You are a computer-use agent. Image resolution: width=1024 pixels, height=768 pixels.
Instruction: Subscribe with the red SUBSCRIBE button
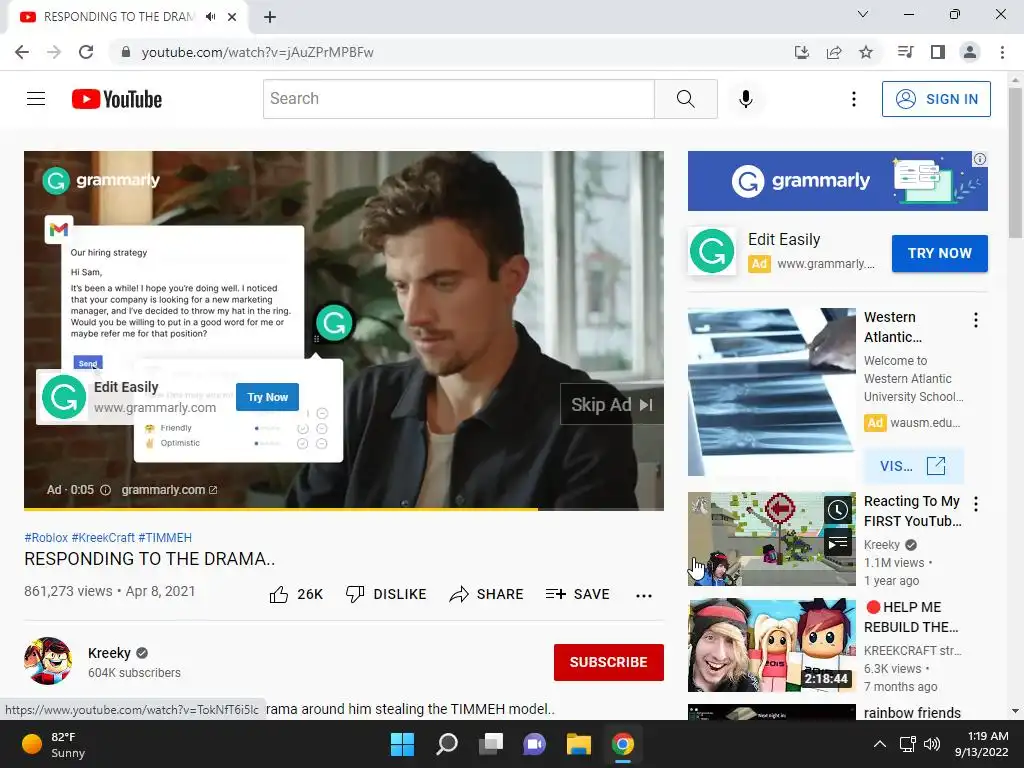pyautogui.click(x=609, y=662)
